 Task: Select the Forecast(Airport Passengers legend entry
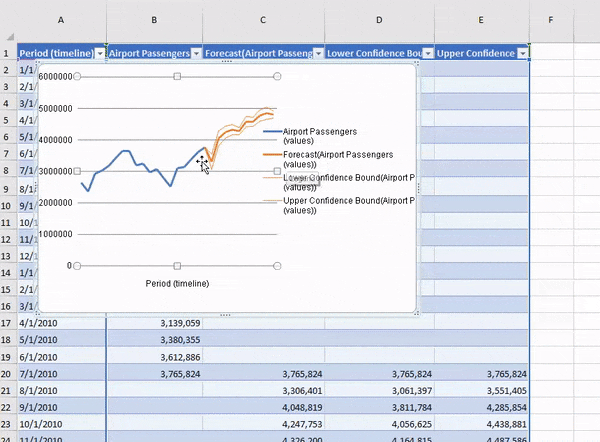click(328, 160)
